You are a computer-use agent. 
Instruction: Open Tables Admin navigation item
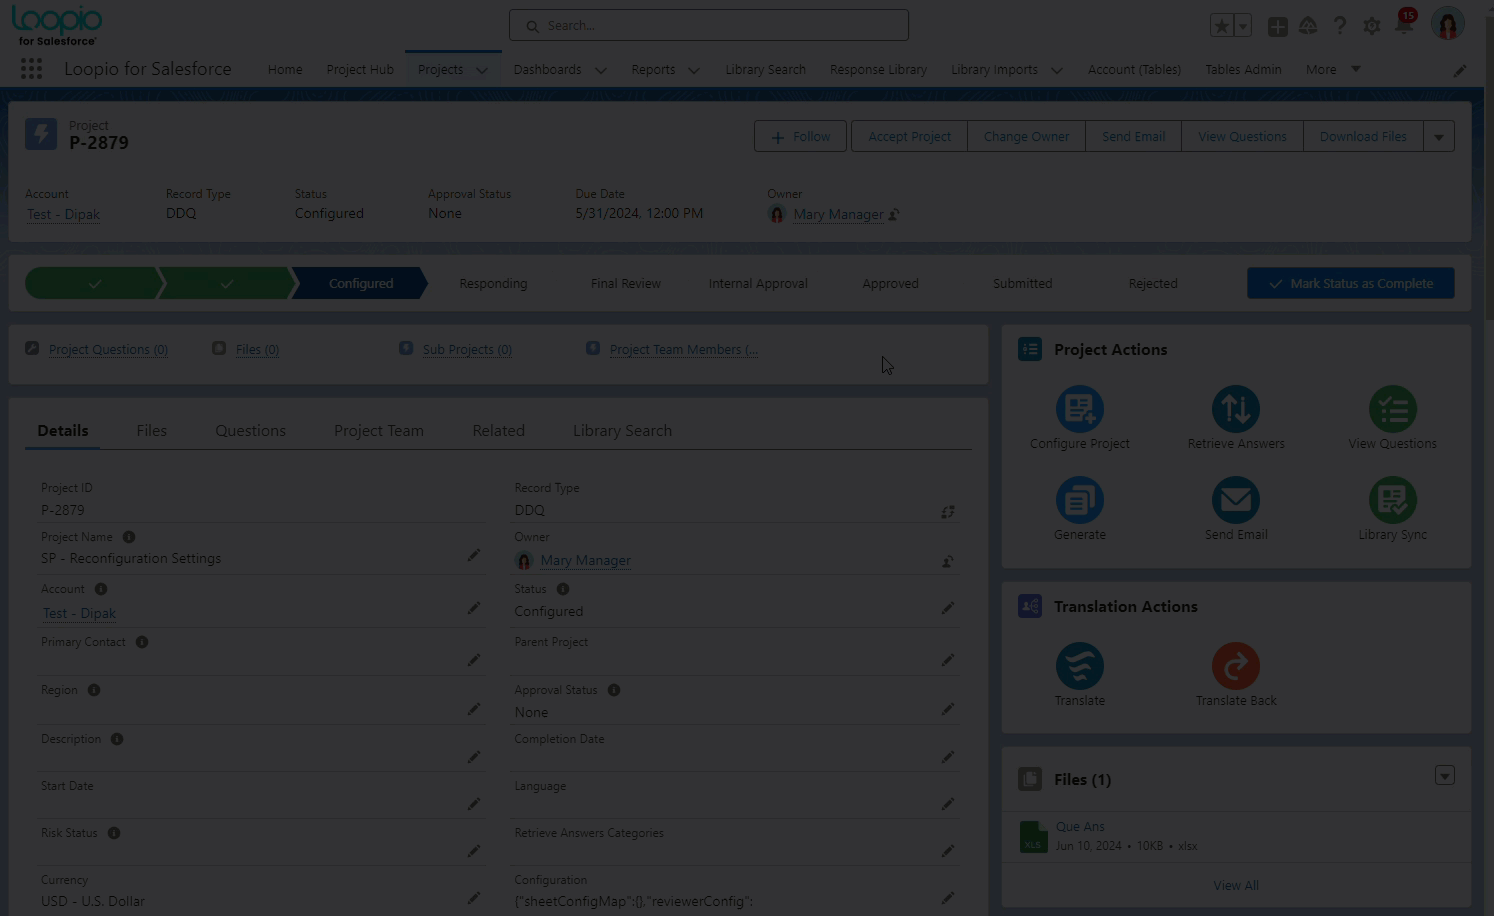click(x=1243, y=69)
